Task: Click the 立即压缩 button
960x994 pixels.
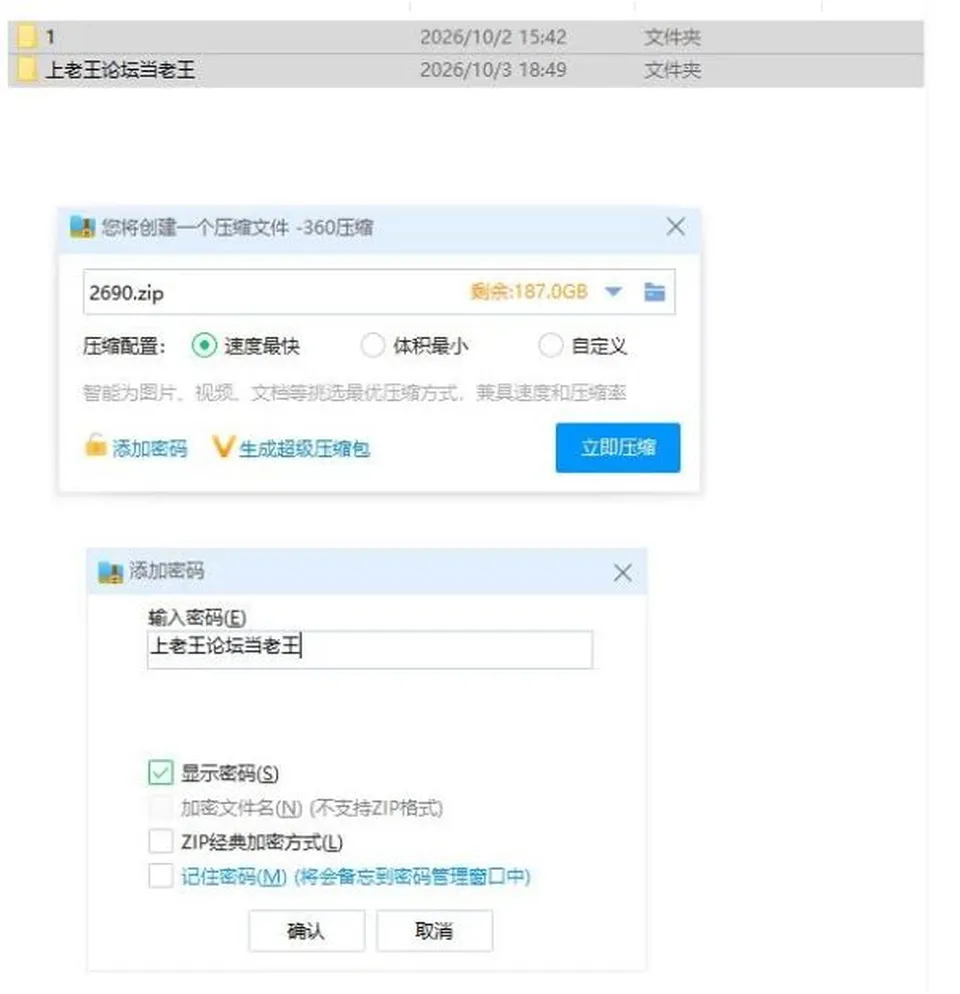Action: tap(618, 448)
